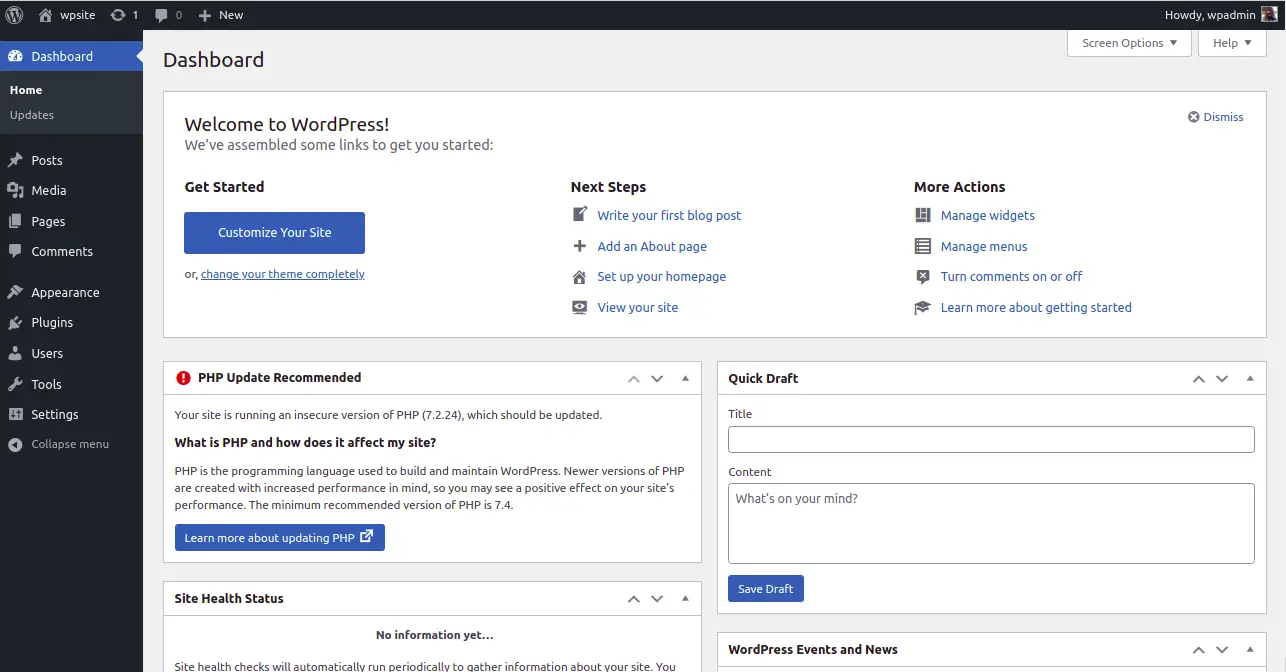Click the Posts pushpin icon
Screen dimensions: 1286x672
pos(15,160)
